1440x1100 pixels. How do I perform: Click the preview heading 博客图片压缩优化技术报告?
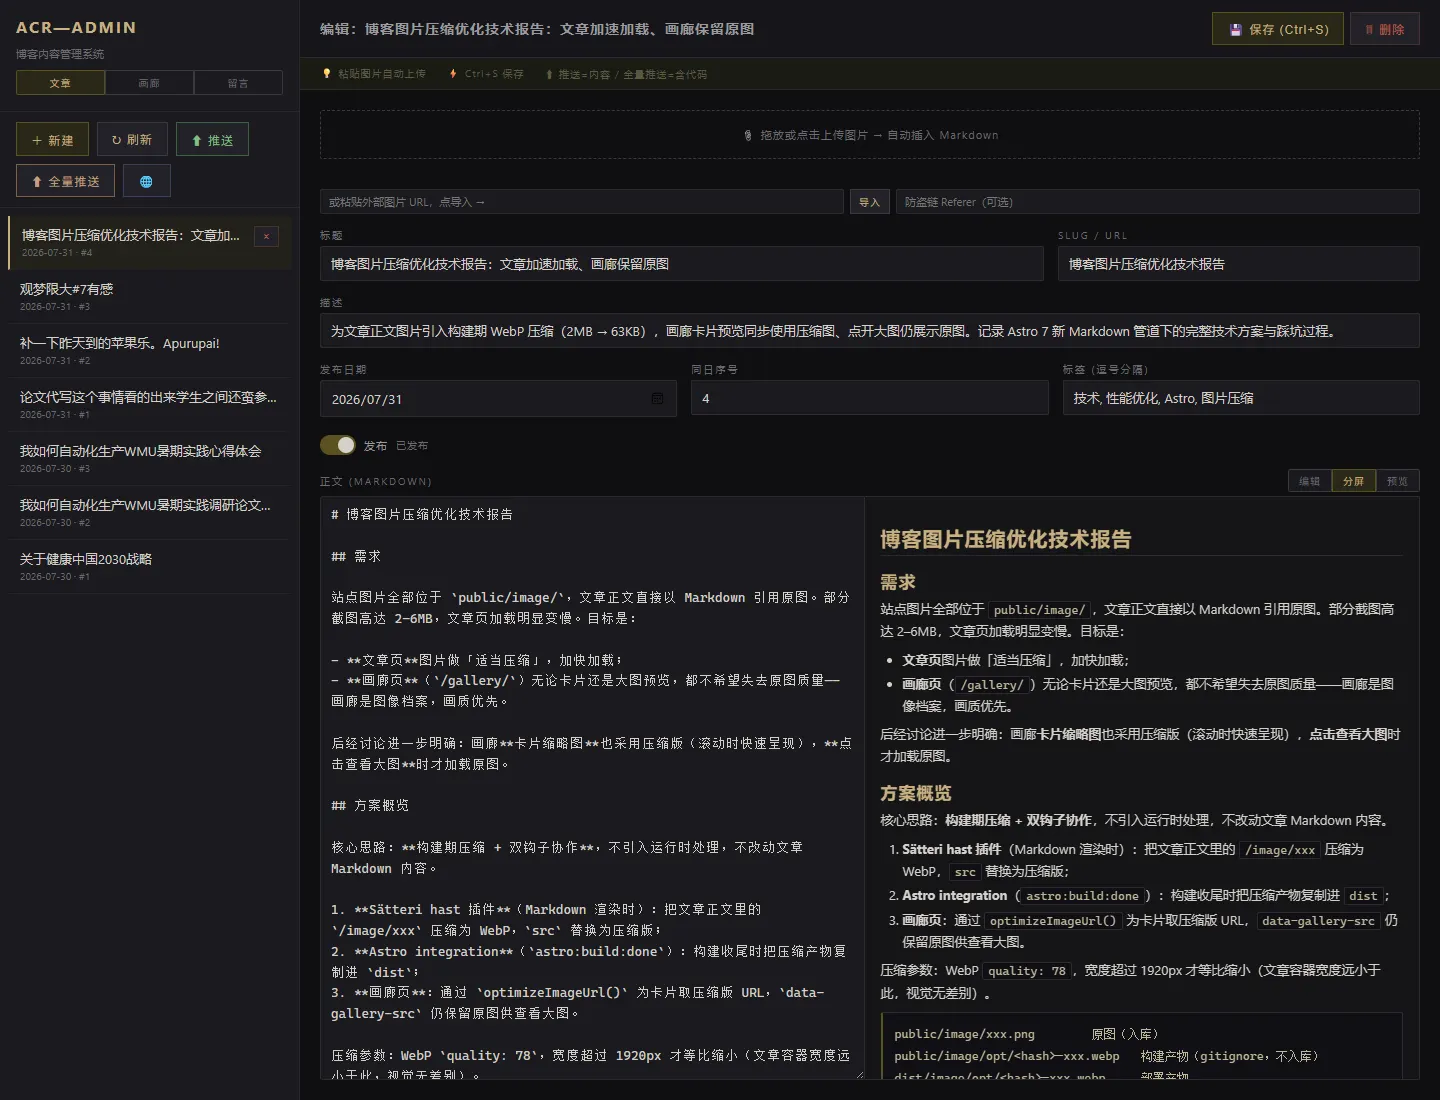[x=1006, y=539]
